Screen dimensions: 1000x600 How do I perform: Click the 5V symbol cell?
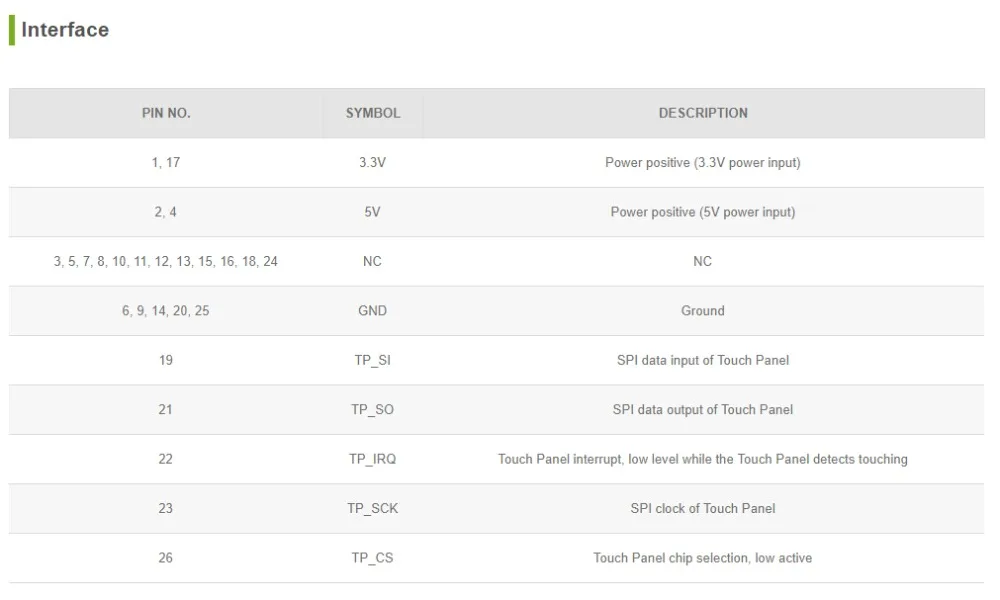coord(372,212)
